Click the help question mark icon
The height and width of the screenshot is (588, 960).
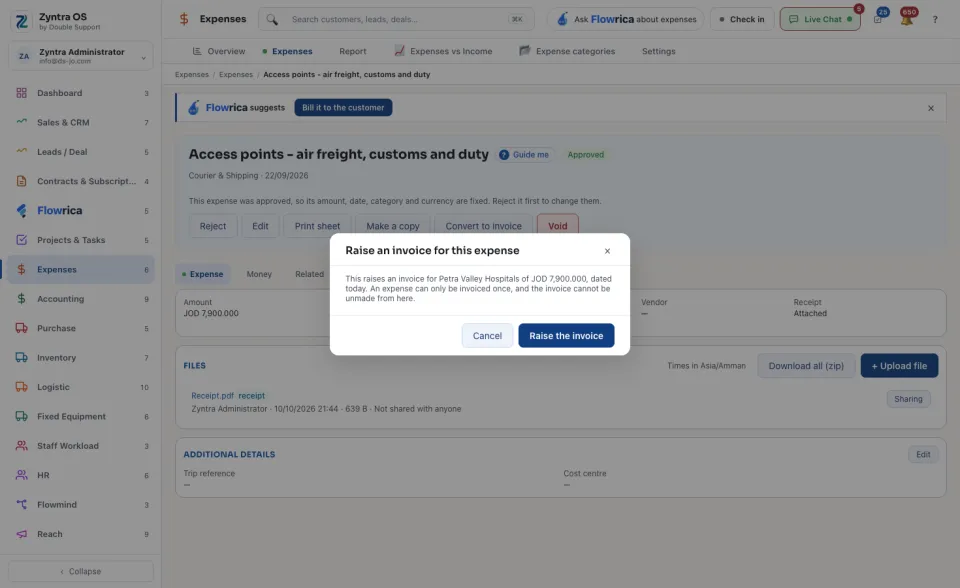pyautogui.click(x=935, y=20)
